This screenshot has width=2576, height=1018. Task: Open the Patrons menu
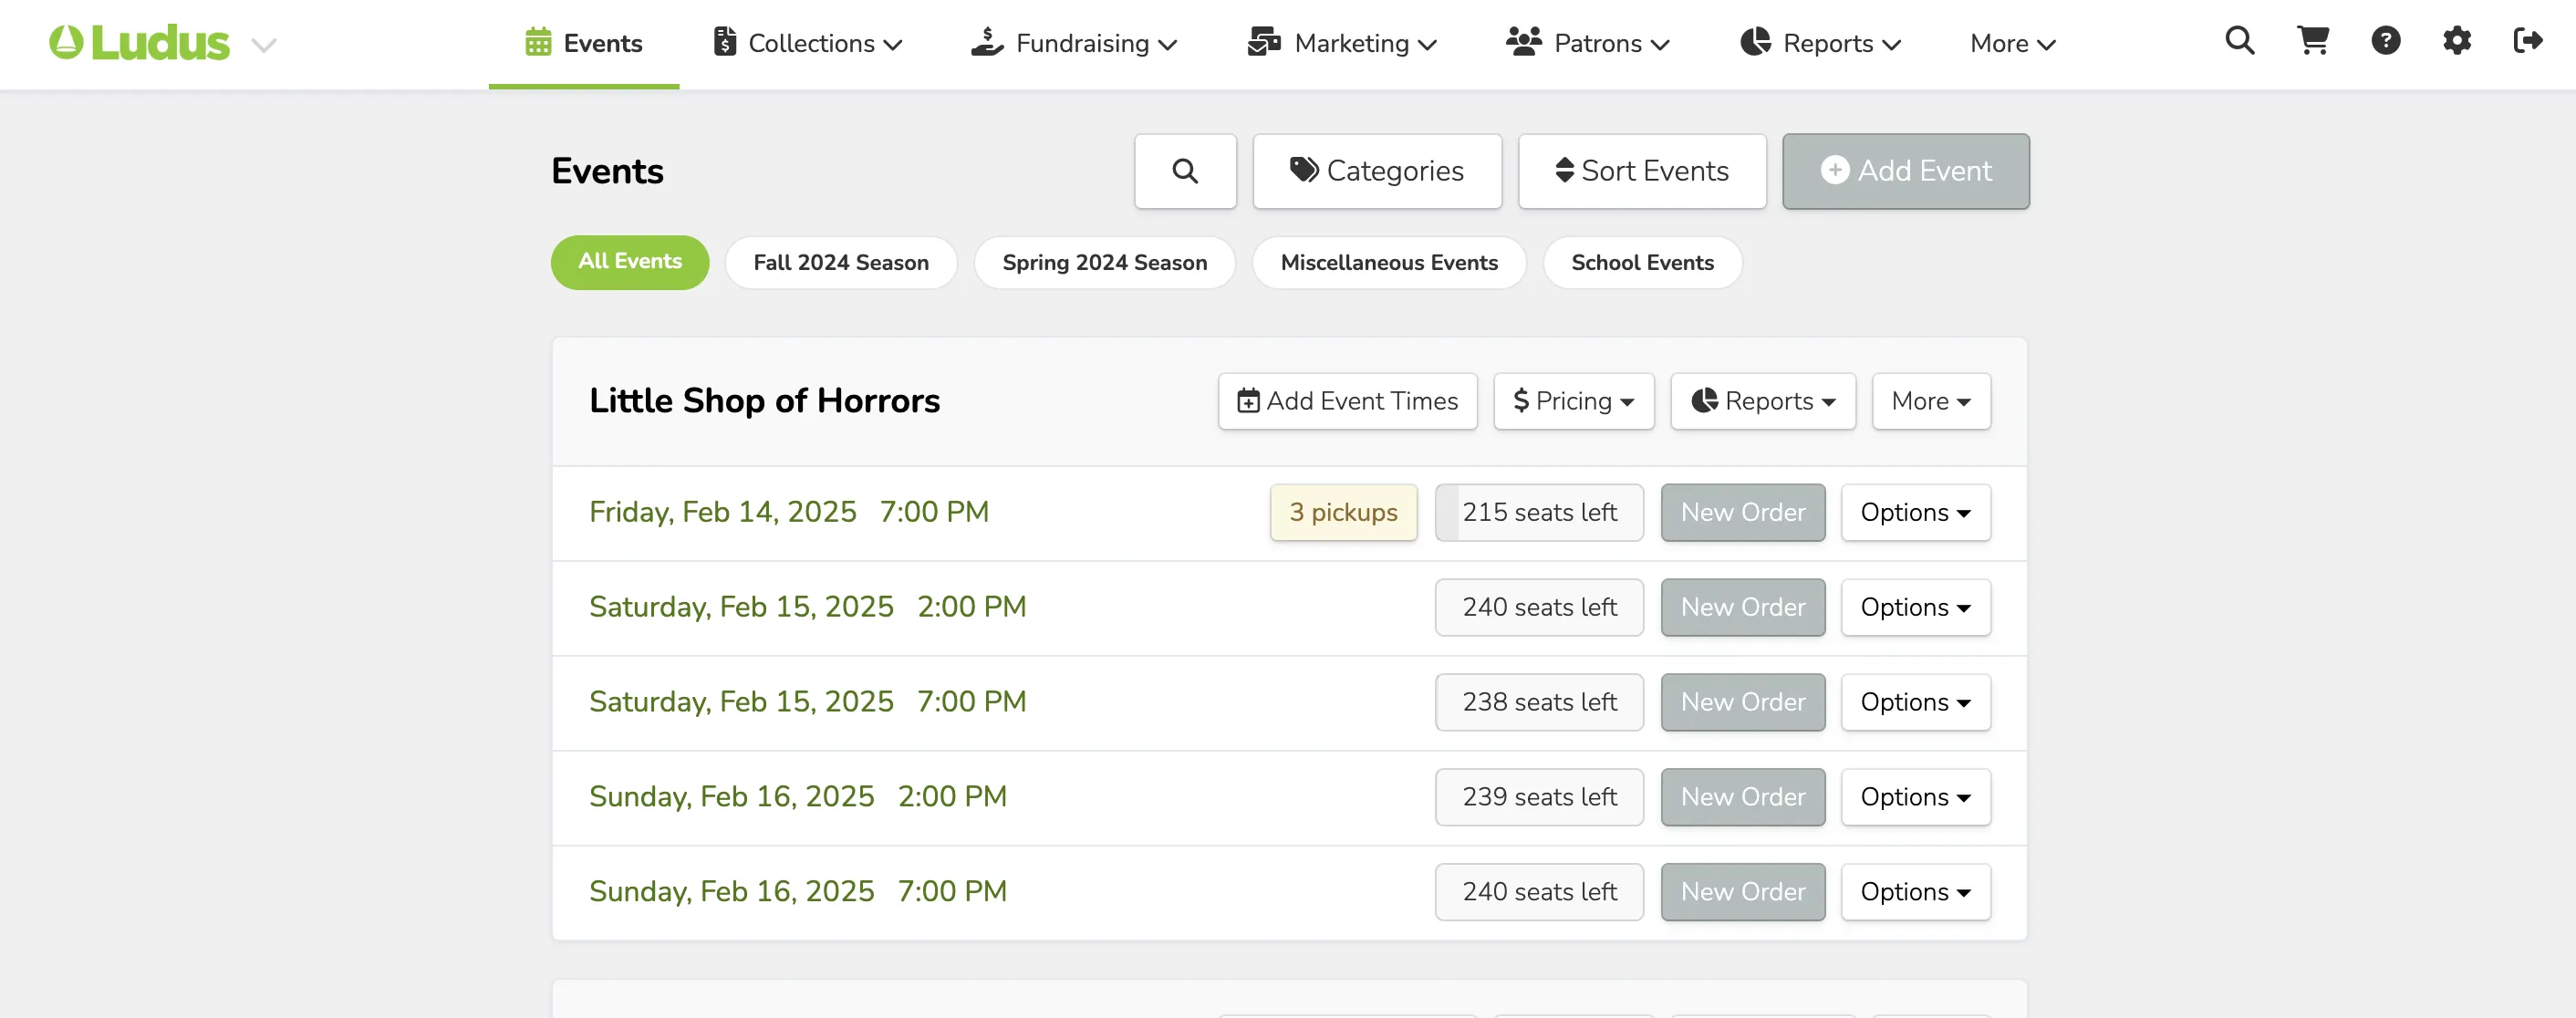click(x=1588, y=43)
